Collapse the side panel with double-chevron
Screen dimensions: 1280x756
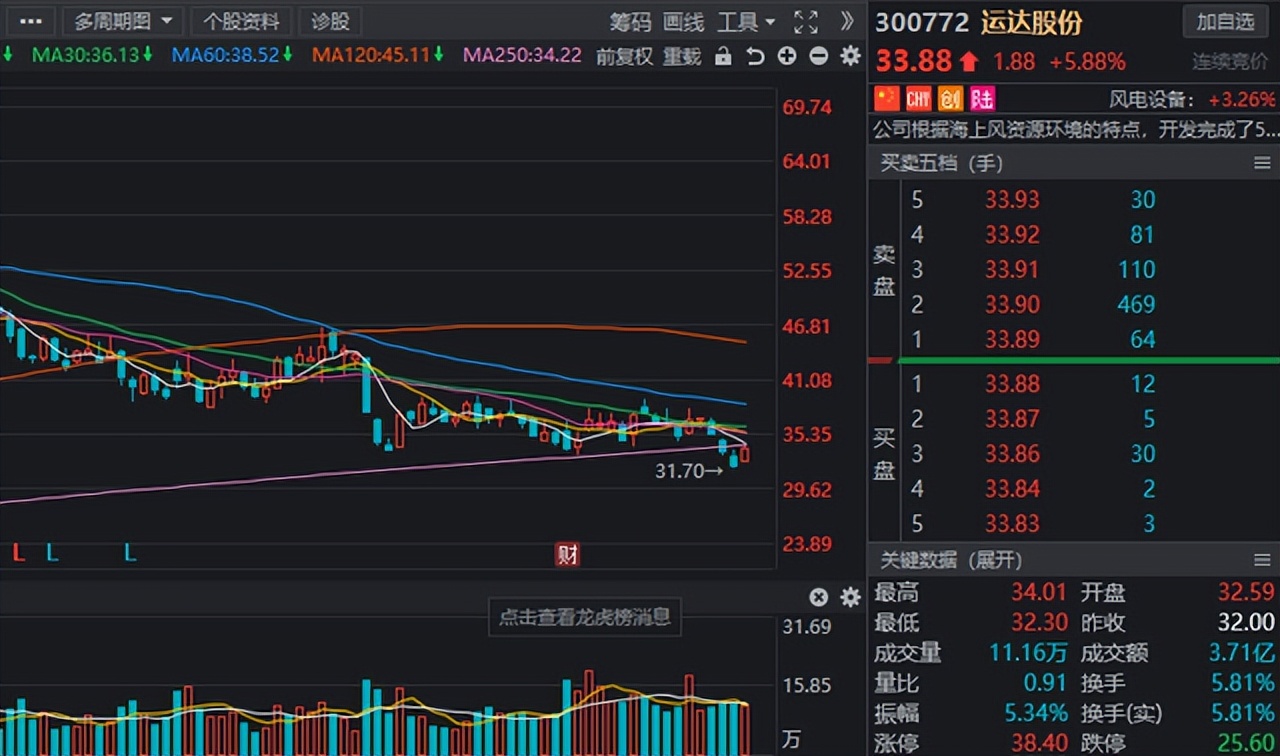847,21
